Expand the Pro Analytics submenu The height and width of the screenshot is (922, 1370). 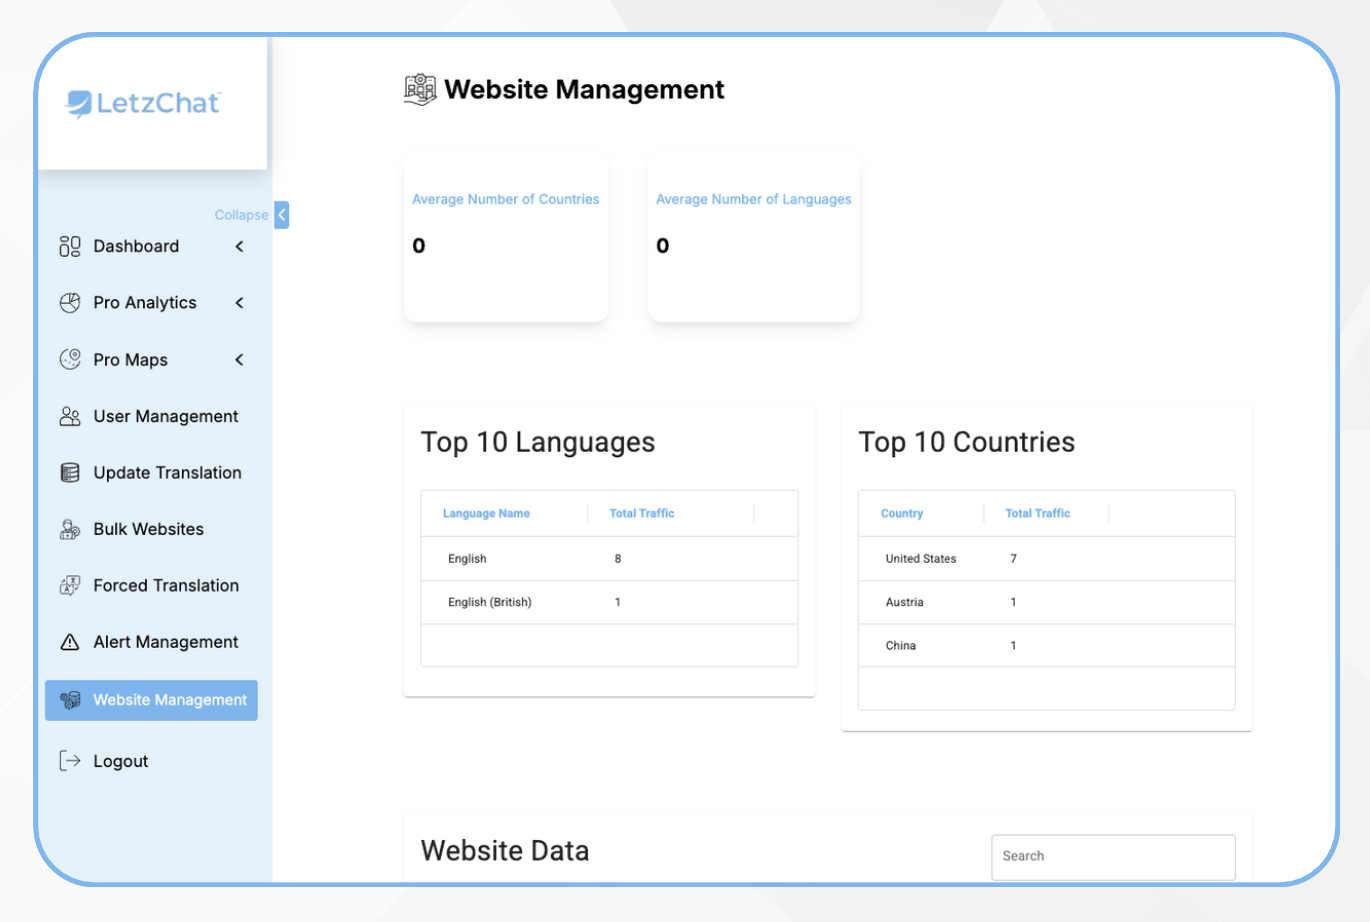coord(239,302)
